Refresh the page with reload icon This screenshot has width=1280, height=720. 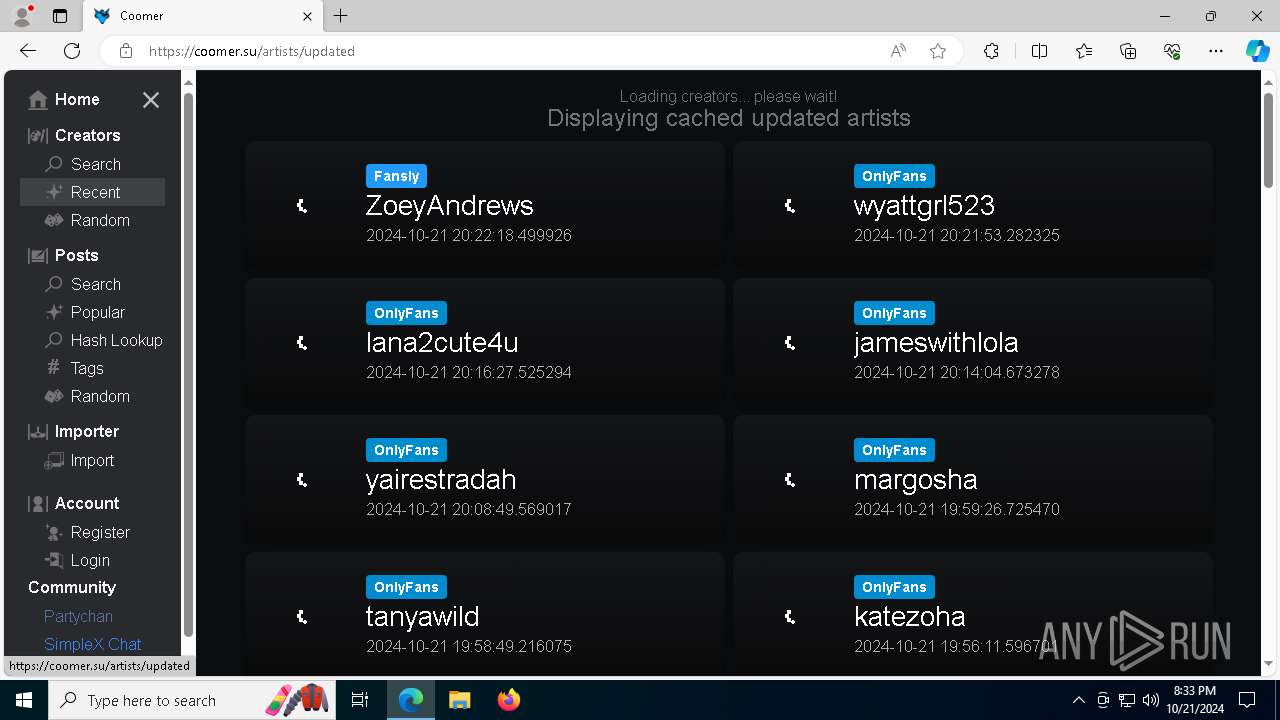tap(72, 51)
